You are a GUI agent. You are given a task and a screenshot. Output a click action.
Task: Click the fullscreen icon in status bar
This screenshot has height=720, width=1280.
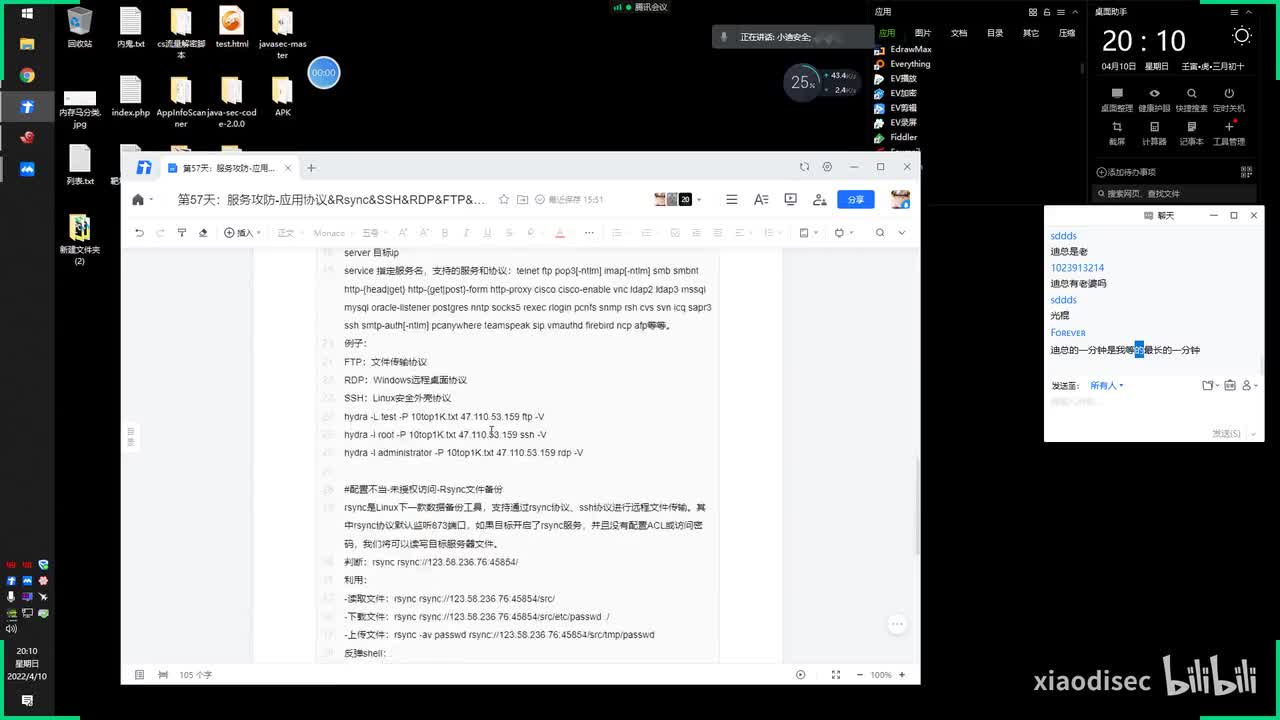(836, 675)
